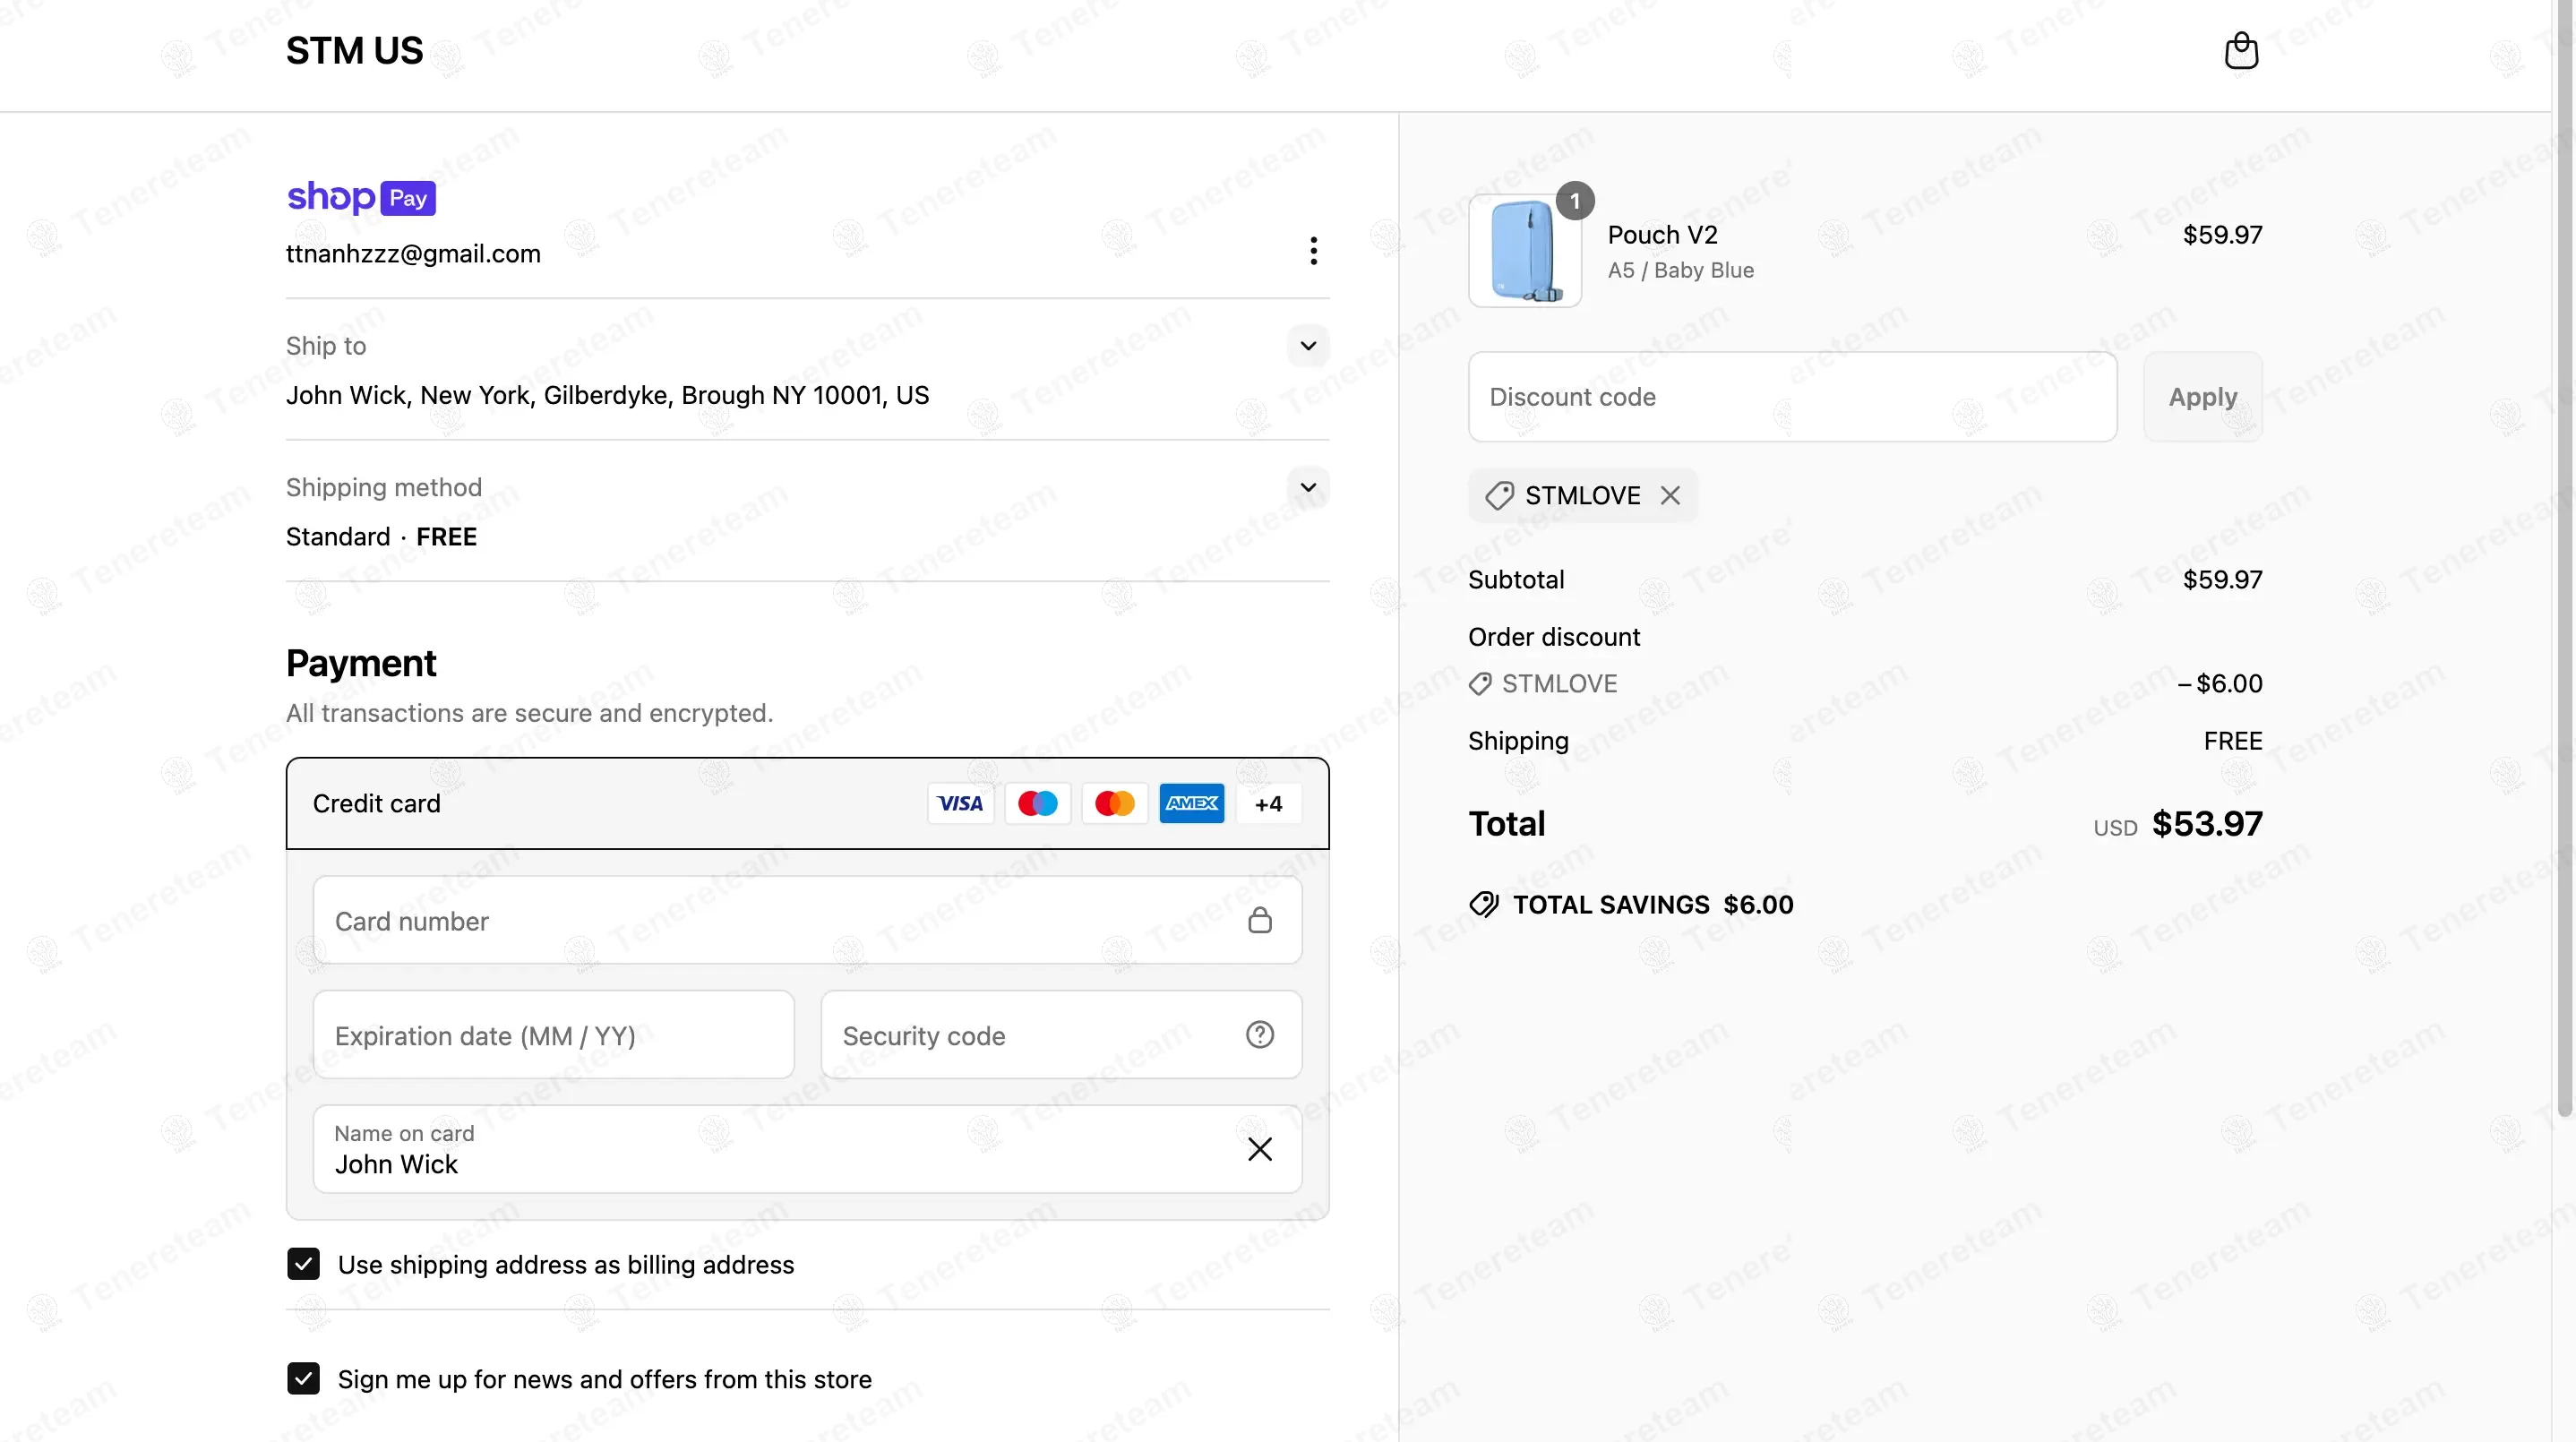Clear the Name on card field
Image resolution: width=2576 pixels, height=1442 pixels.
pyautogui.click(x=1259, y=1149)
